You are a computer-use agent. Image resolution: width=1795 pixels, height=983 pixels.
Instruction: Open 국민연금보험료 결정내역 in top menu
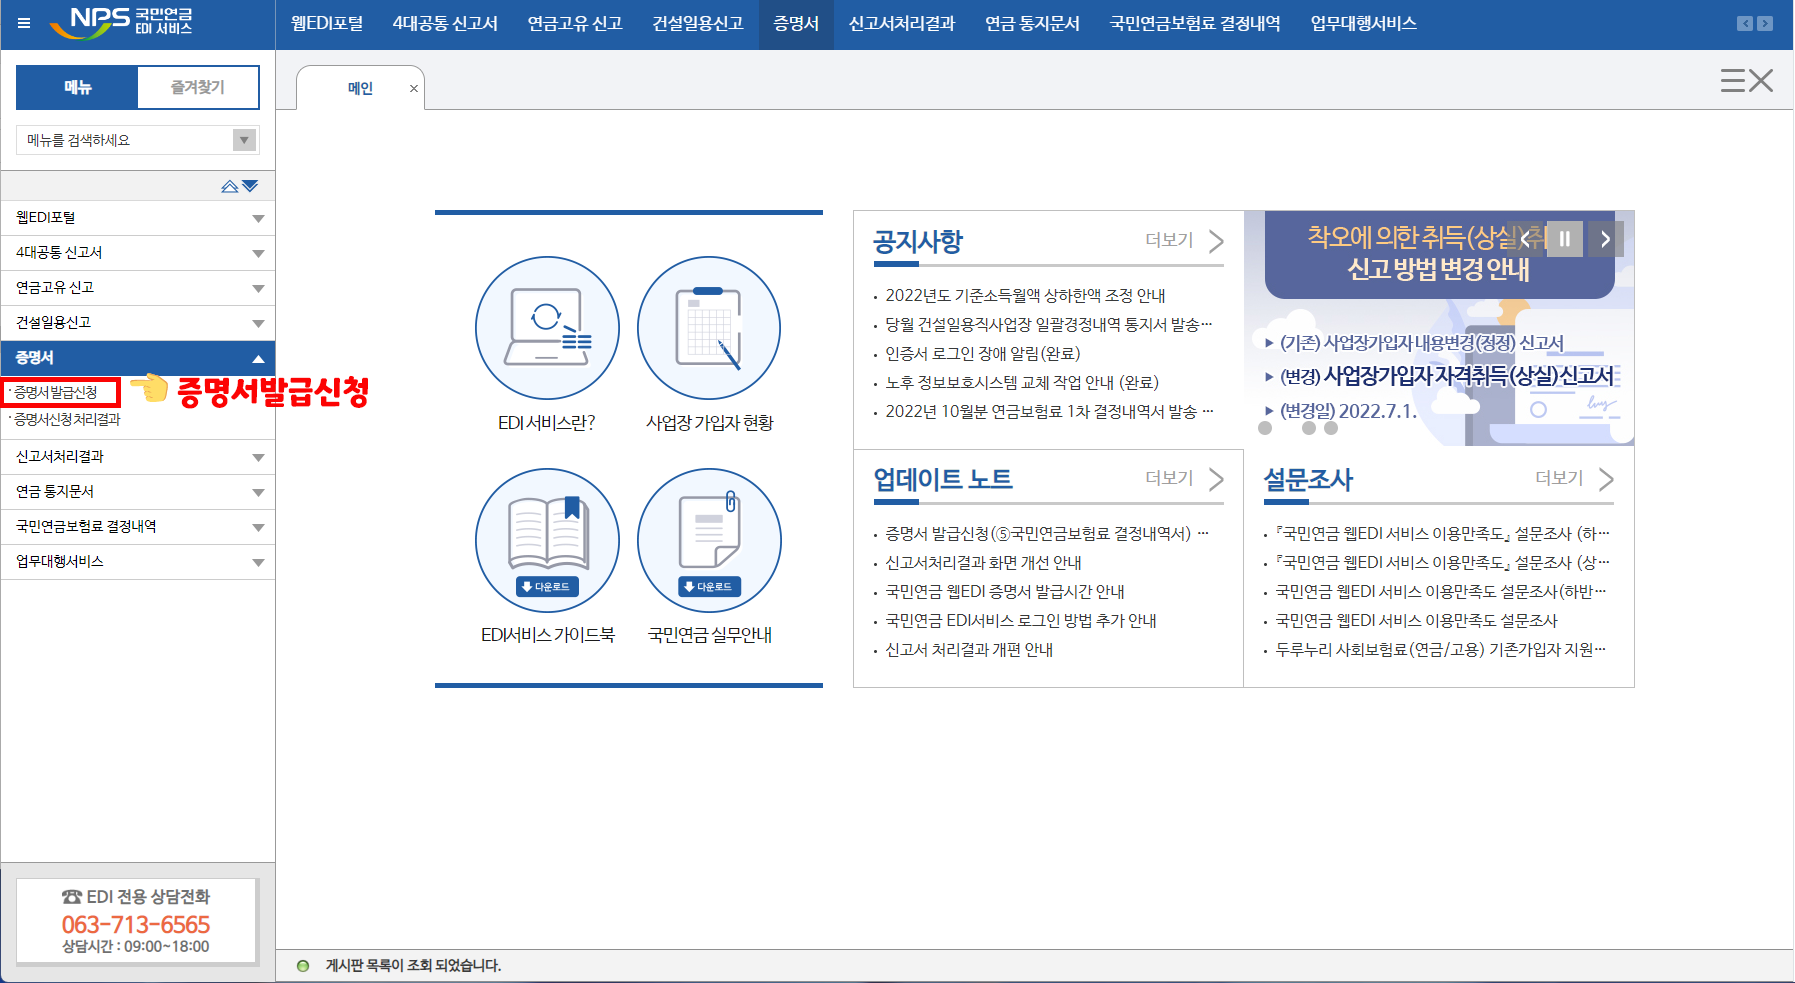1195,23
